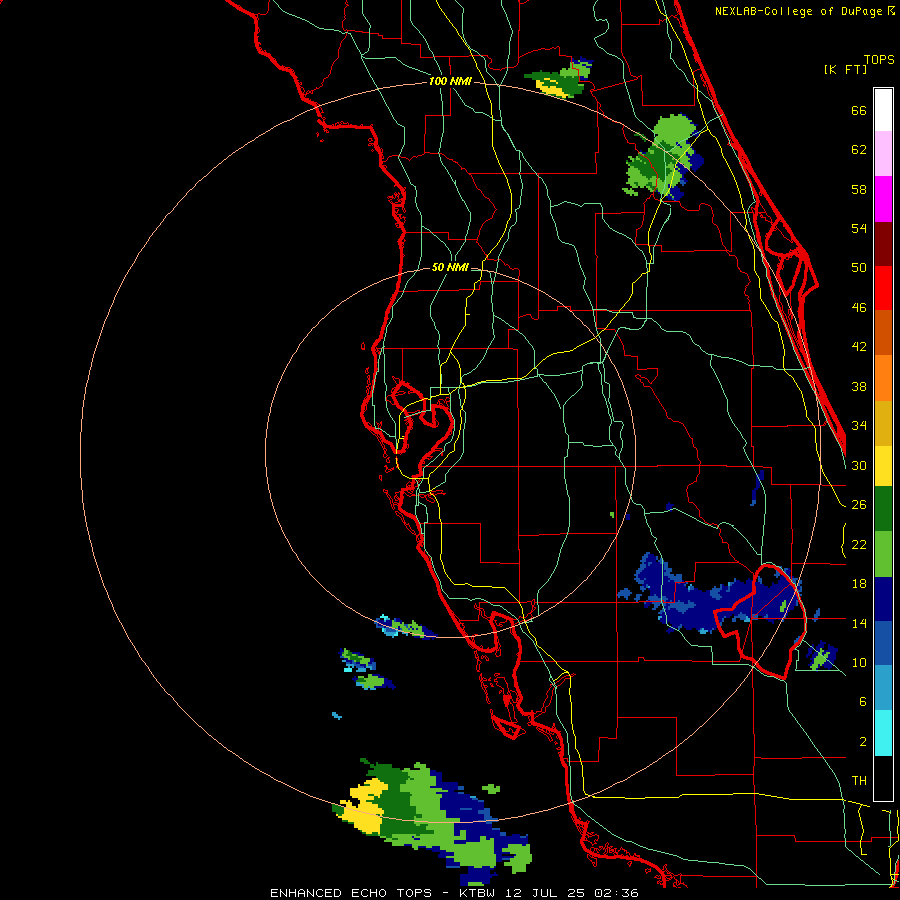Click the 50 value on the scale
900x900 pixels.
tap(859, 268)
